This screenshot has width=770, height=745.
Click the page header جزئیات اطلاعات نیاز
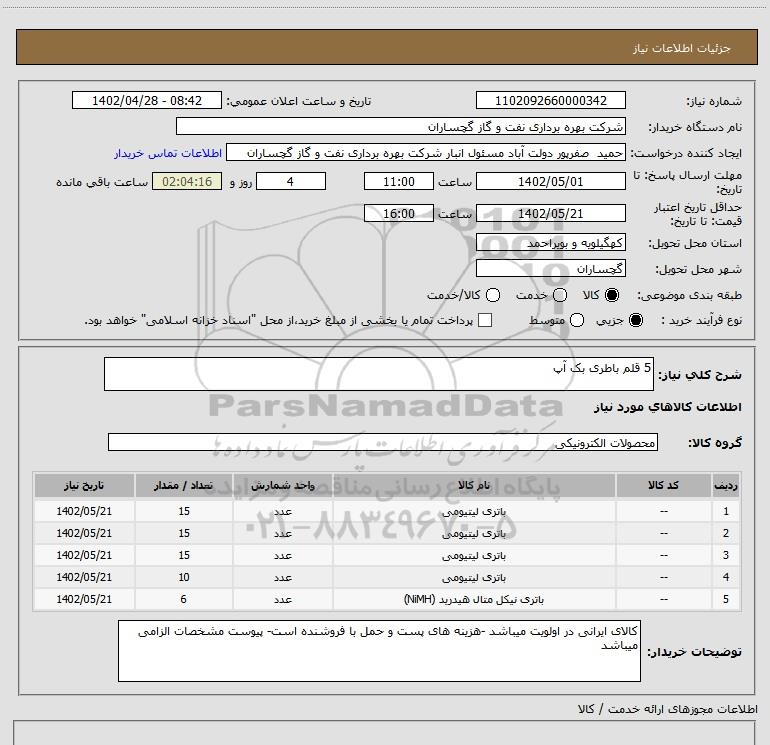click(x=682, y=48)
